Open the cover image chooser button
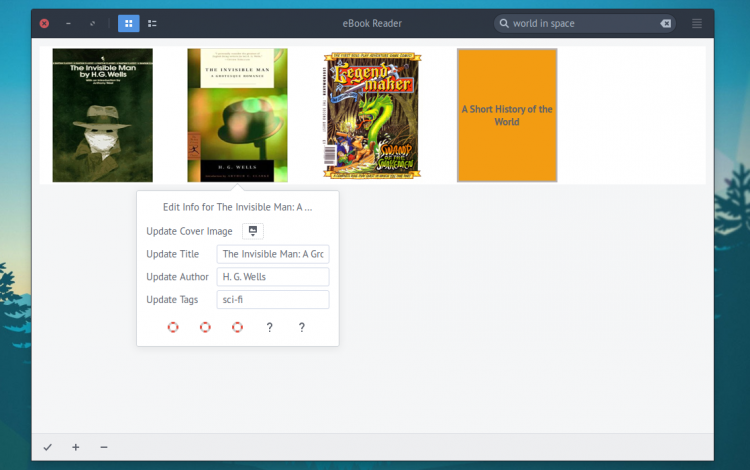This screenshot has width=750, height=470. coord(252,231)
